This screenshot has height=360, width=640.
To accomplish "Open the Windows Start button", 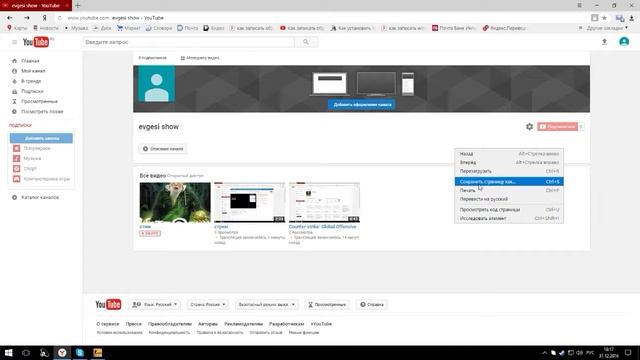I will click(x=9, y=353).
